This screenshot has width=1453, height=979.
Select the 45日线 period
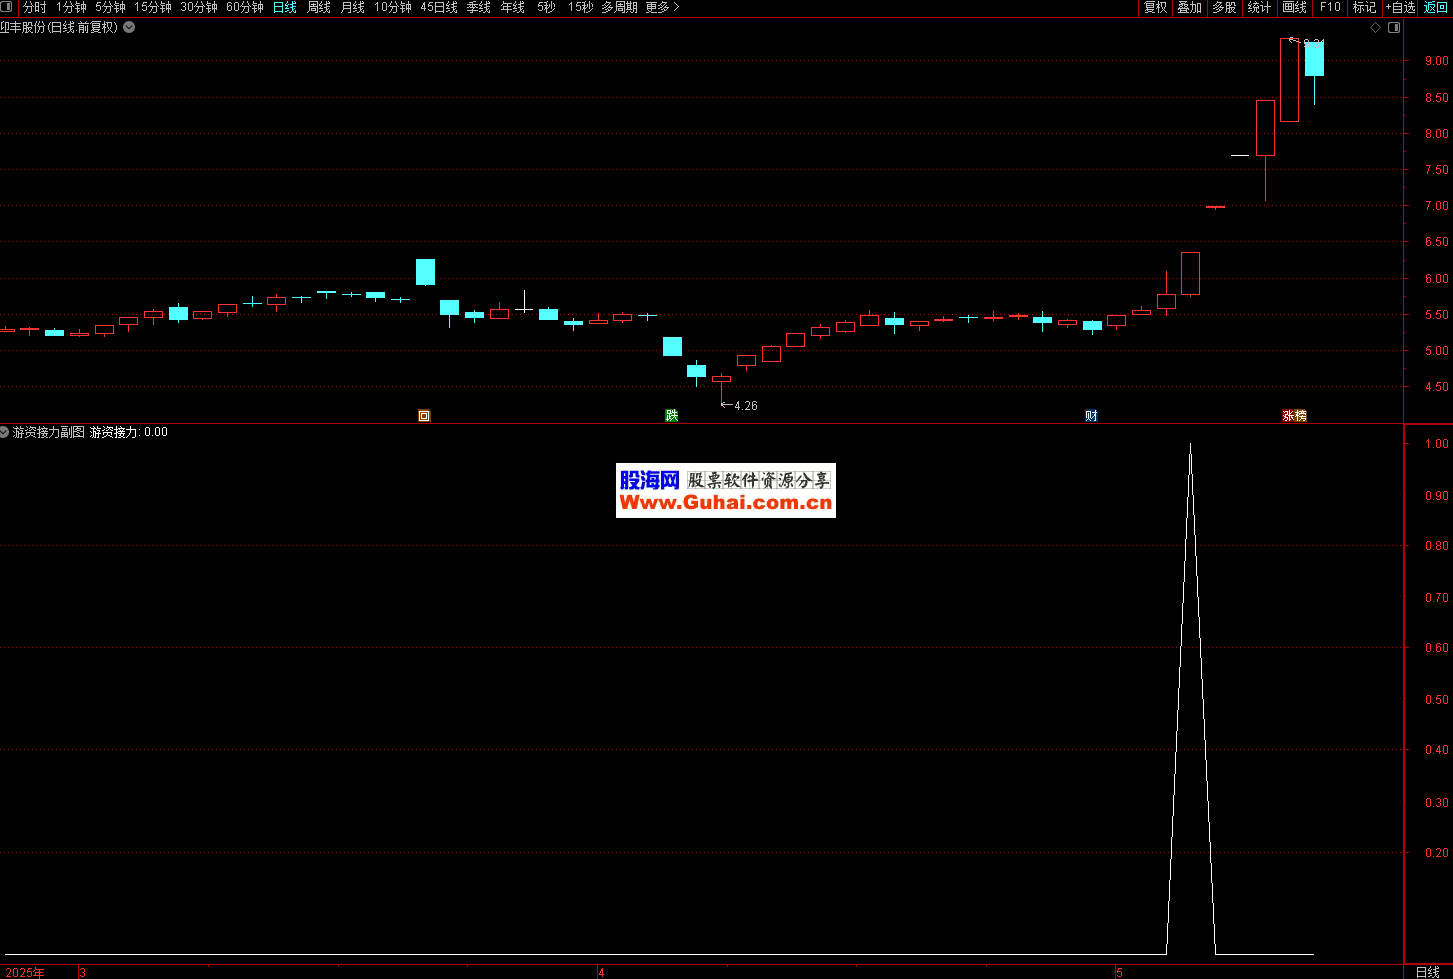point(439,7)
